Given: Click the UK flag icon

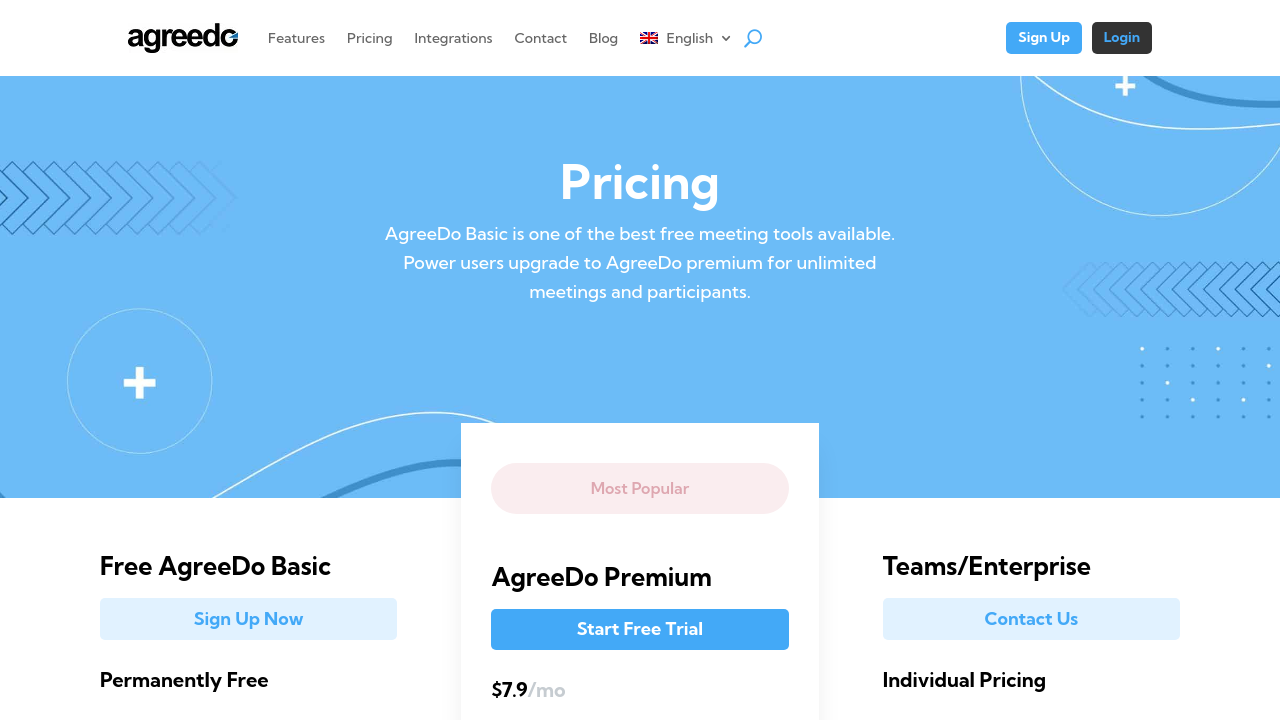Looking at the screenshot, I should [649, 38].
